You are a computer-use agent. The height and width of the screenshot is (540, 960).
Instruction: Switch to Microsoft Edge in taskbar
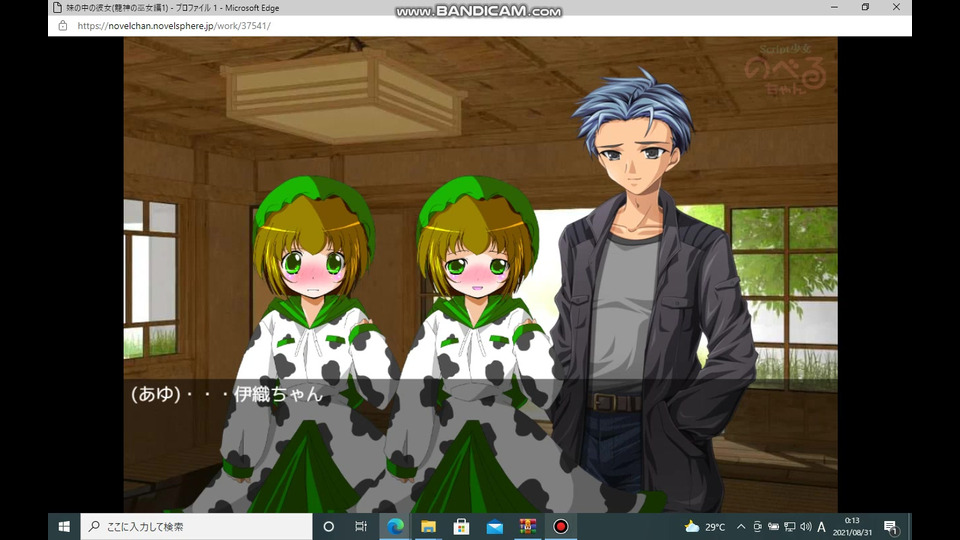point(395,527)
